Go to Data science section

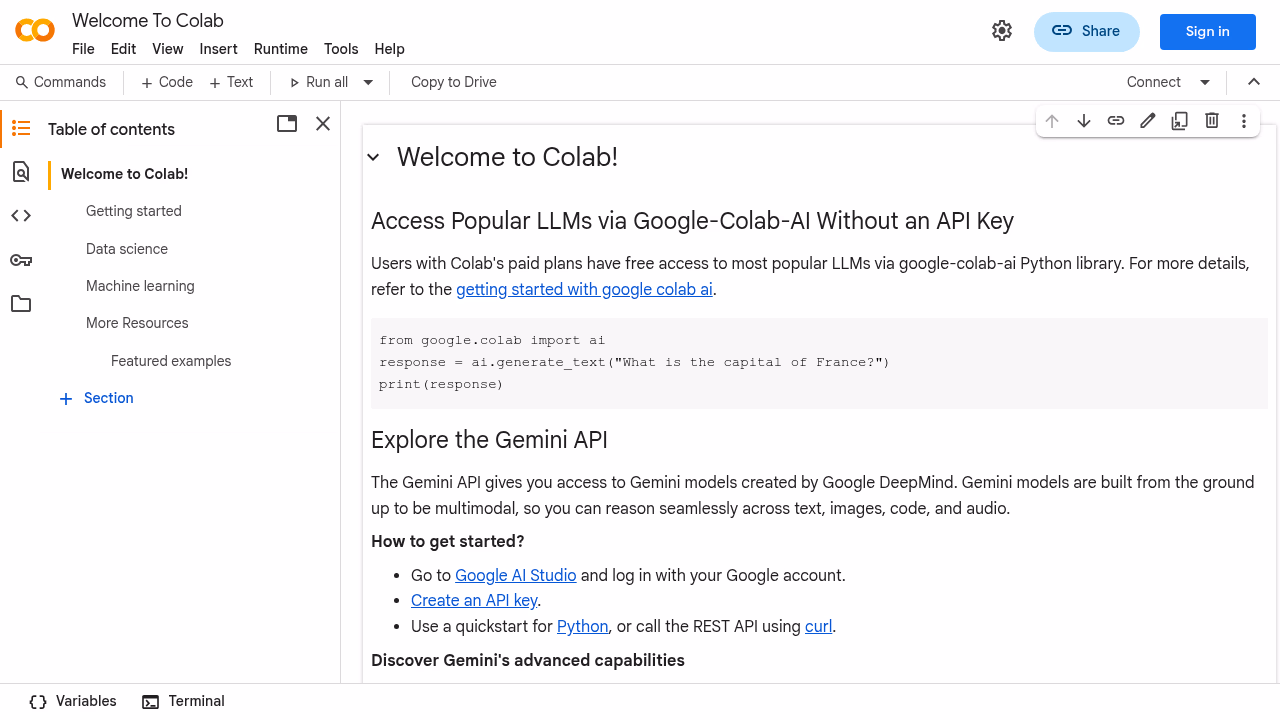coord(127,249)
